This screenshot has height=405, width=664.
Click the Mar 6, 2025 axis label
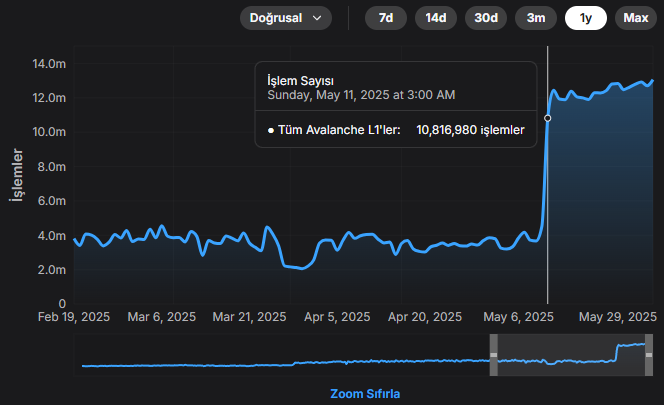[162, 317]
